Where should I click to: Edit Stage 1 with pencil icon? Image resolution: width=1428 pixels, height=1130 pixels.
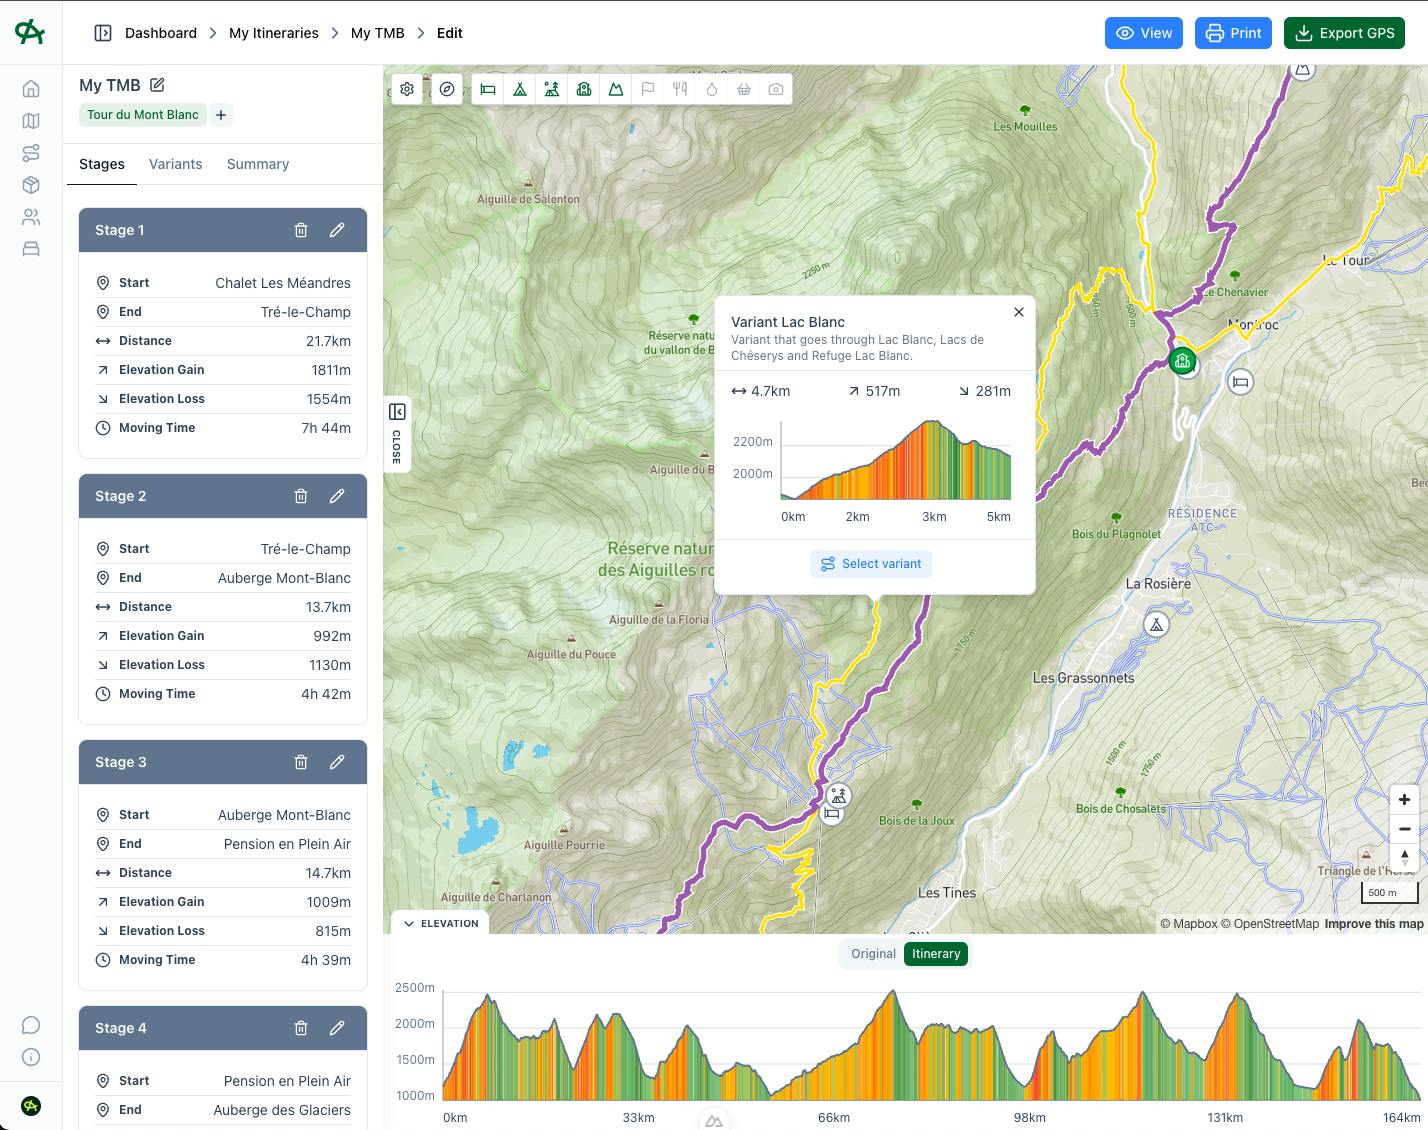coord(337,230)
